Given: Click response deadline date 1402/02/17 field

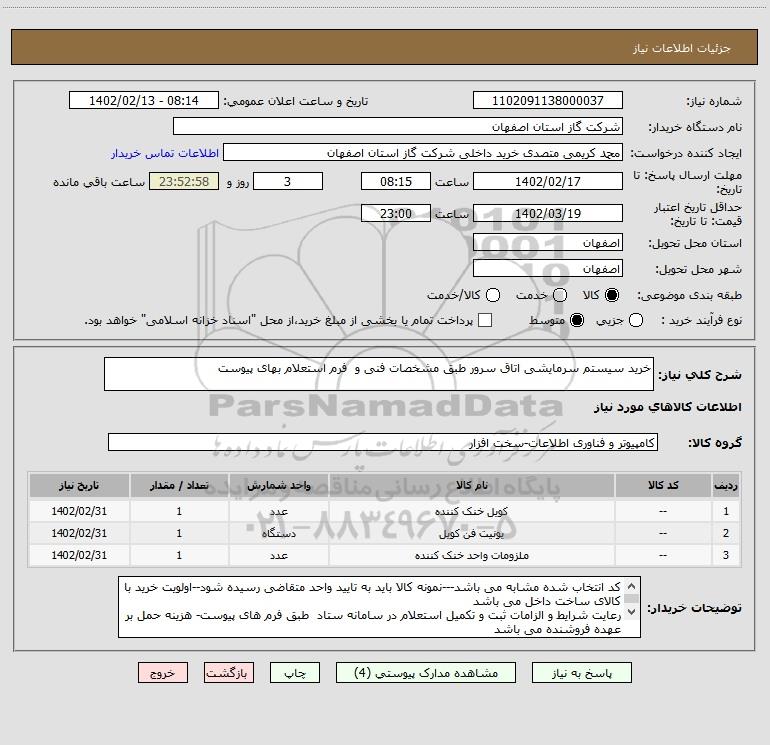Looking at the screenshot, I should 548,181.
